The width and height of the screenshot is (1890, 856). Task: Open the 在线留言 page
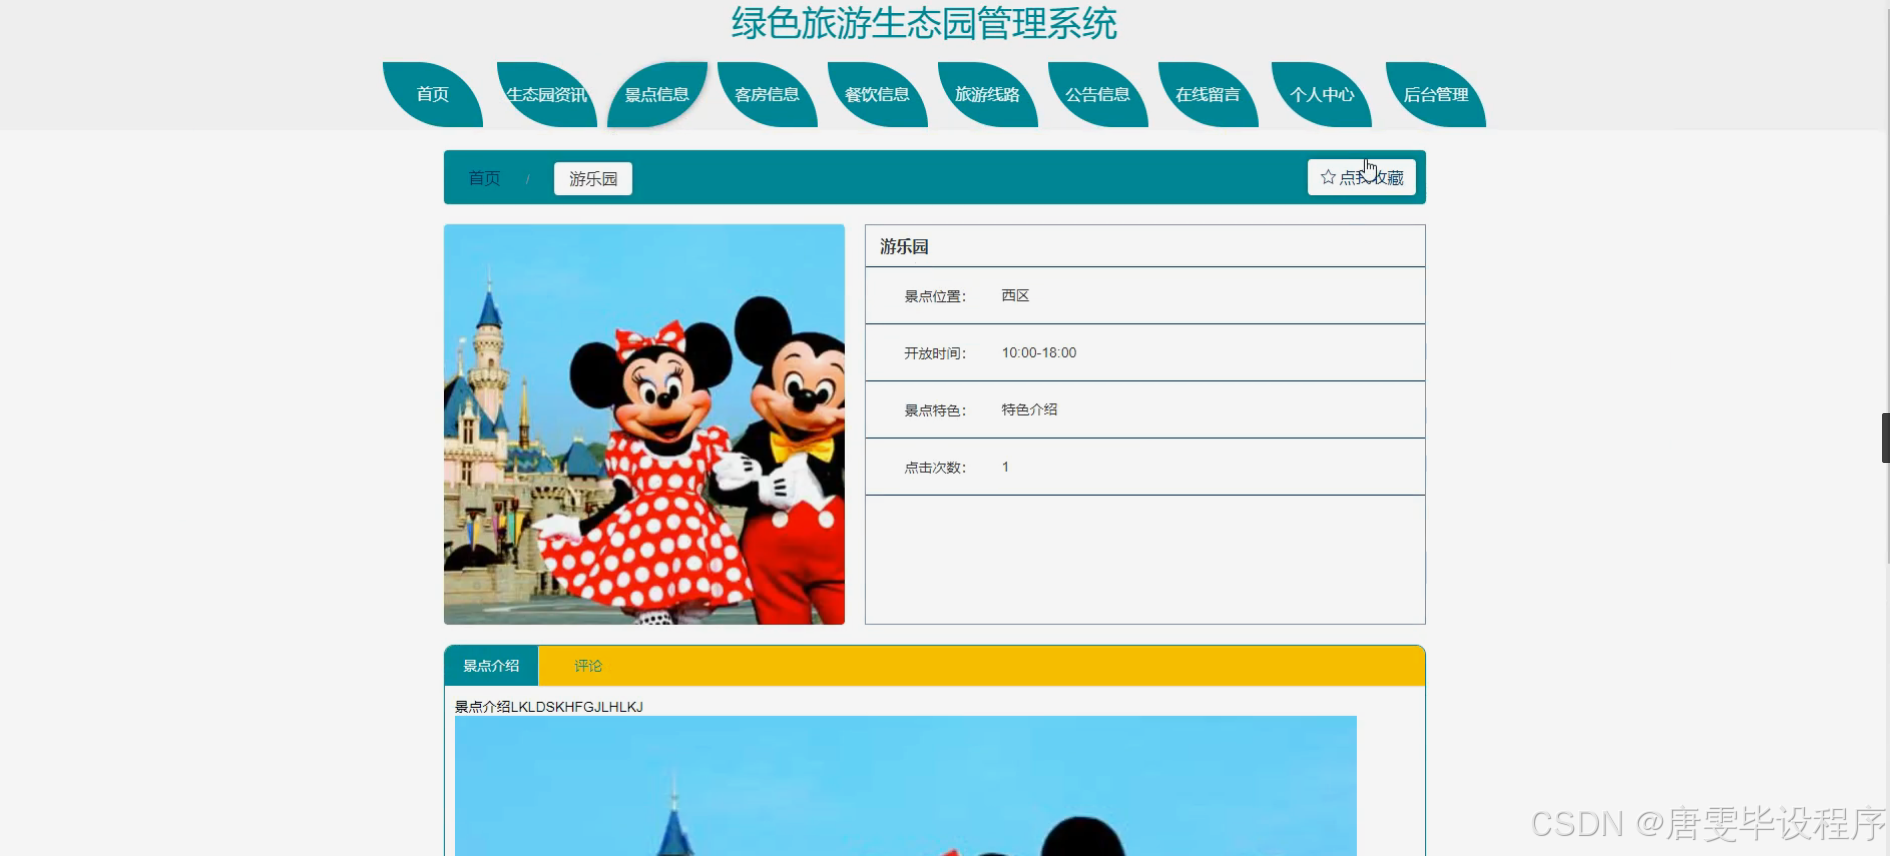[x=1207, y=94]
